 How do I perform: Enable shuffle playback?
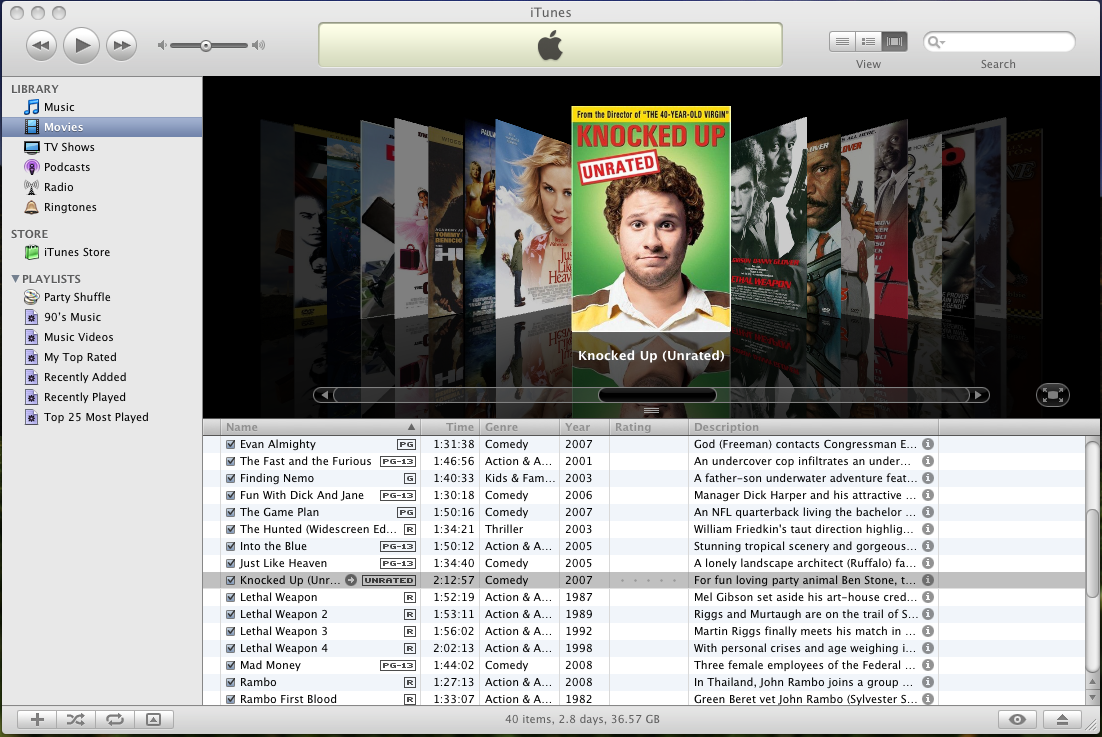point(75,718)
